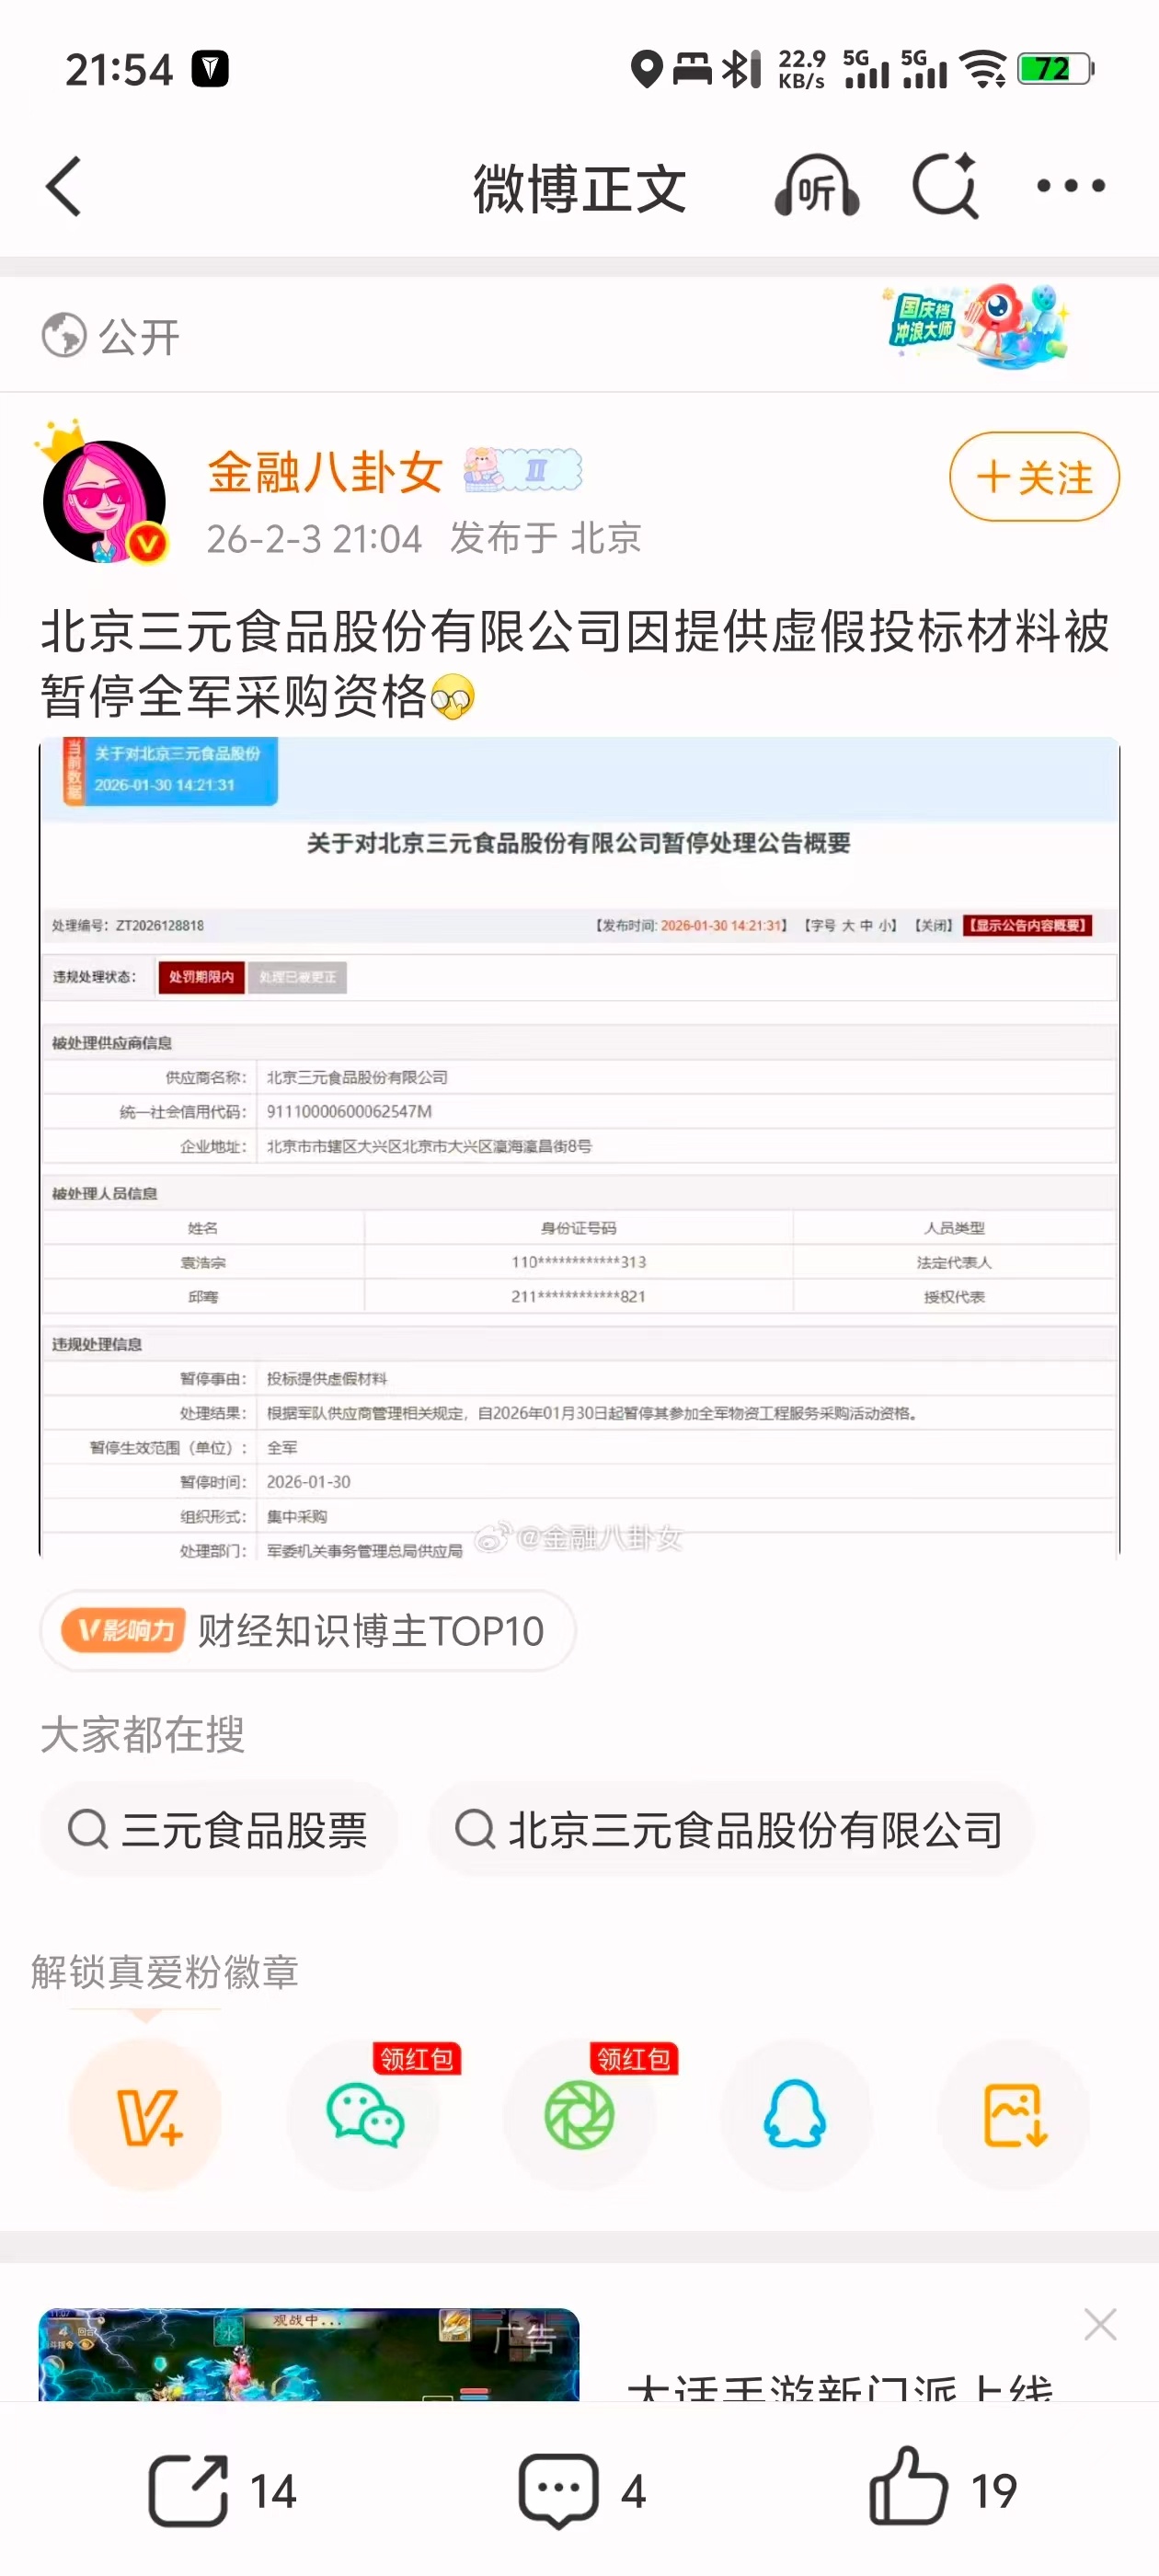
Task: Tap the emoji at end of post text
Action: pos(453,697)
